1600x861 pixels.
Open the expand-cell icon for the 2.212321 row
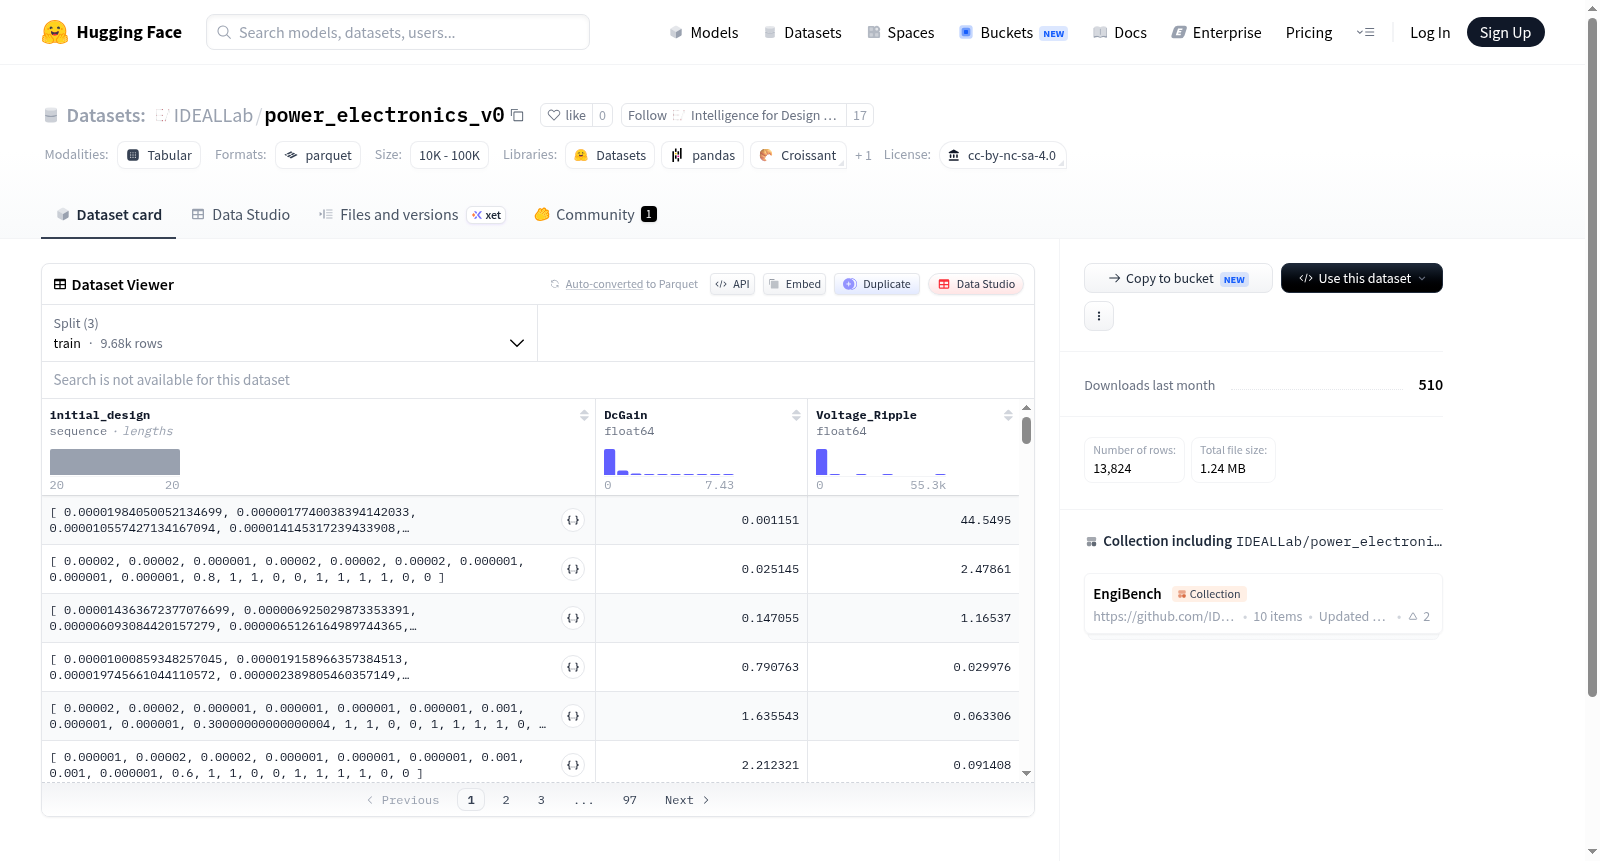[573, 765]
